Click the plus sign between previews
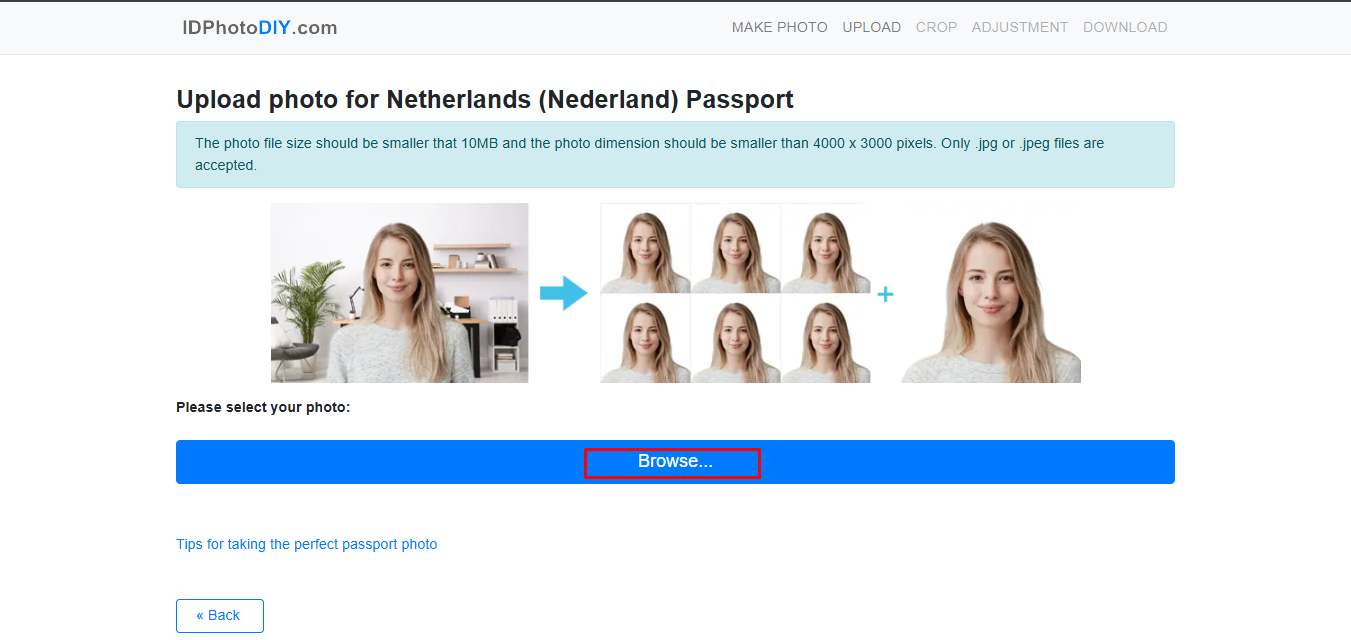This screenshot has width=1351, height=640. [x=886, y=293]
